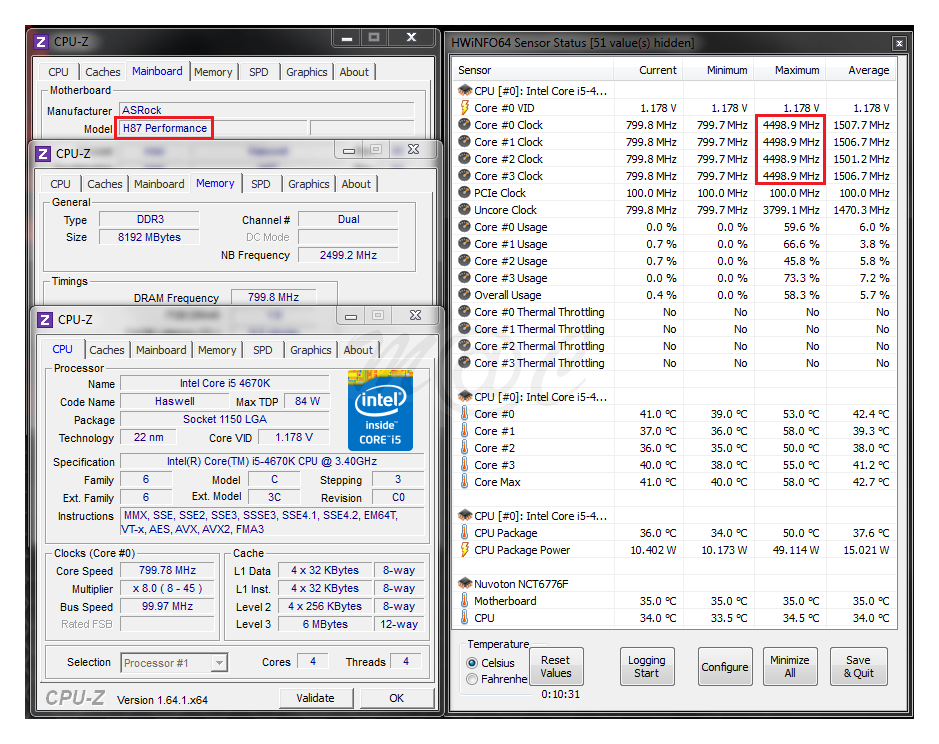Open the Configure sensor settings button
The width and height of the screenshot is (939, 744).
724,667
